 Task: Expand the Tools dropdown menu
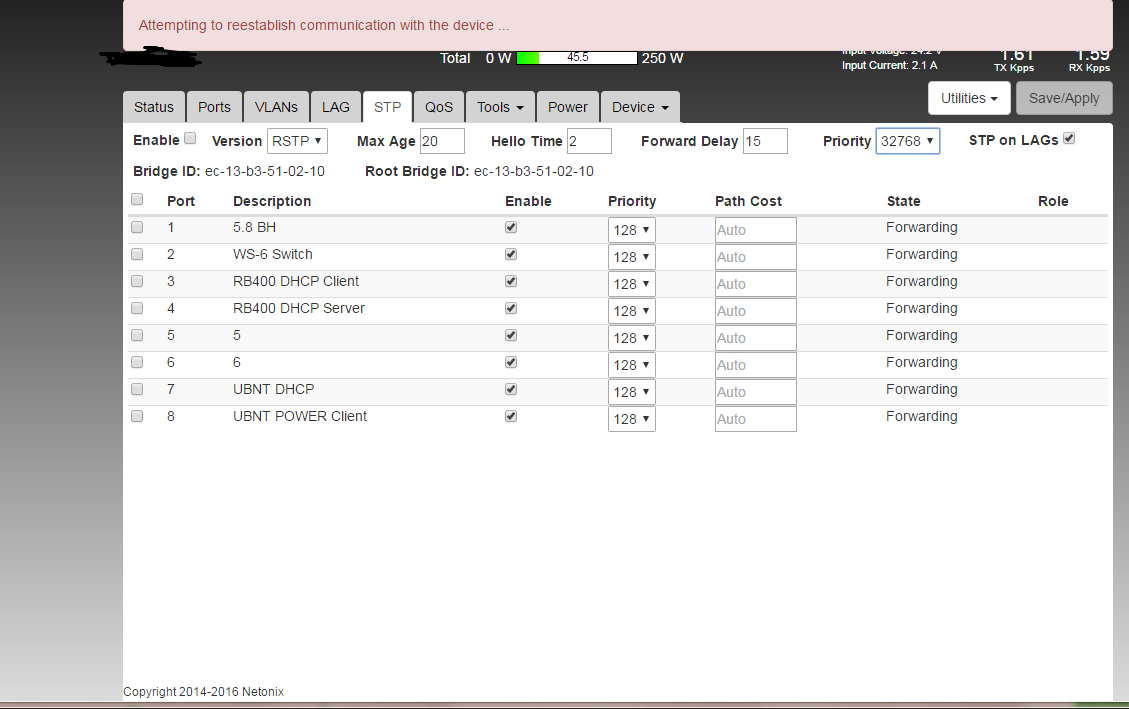(x=500, y=107)
